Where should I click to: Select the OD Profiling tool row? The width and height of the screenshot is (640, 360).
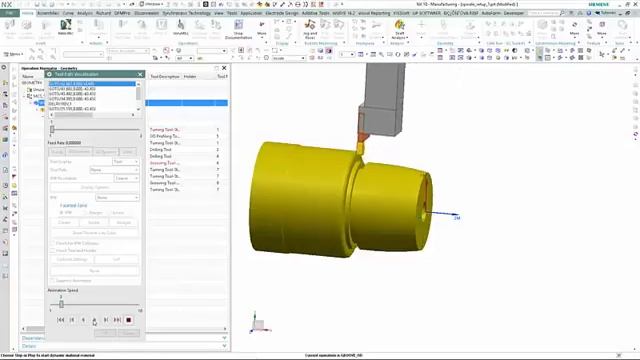coord(187,136)
